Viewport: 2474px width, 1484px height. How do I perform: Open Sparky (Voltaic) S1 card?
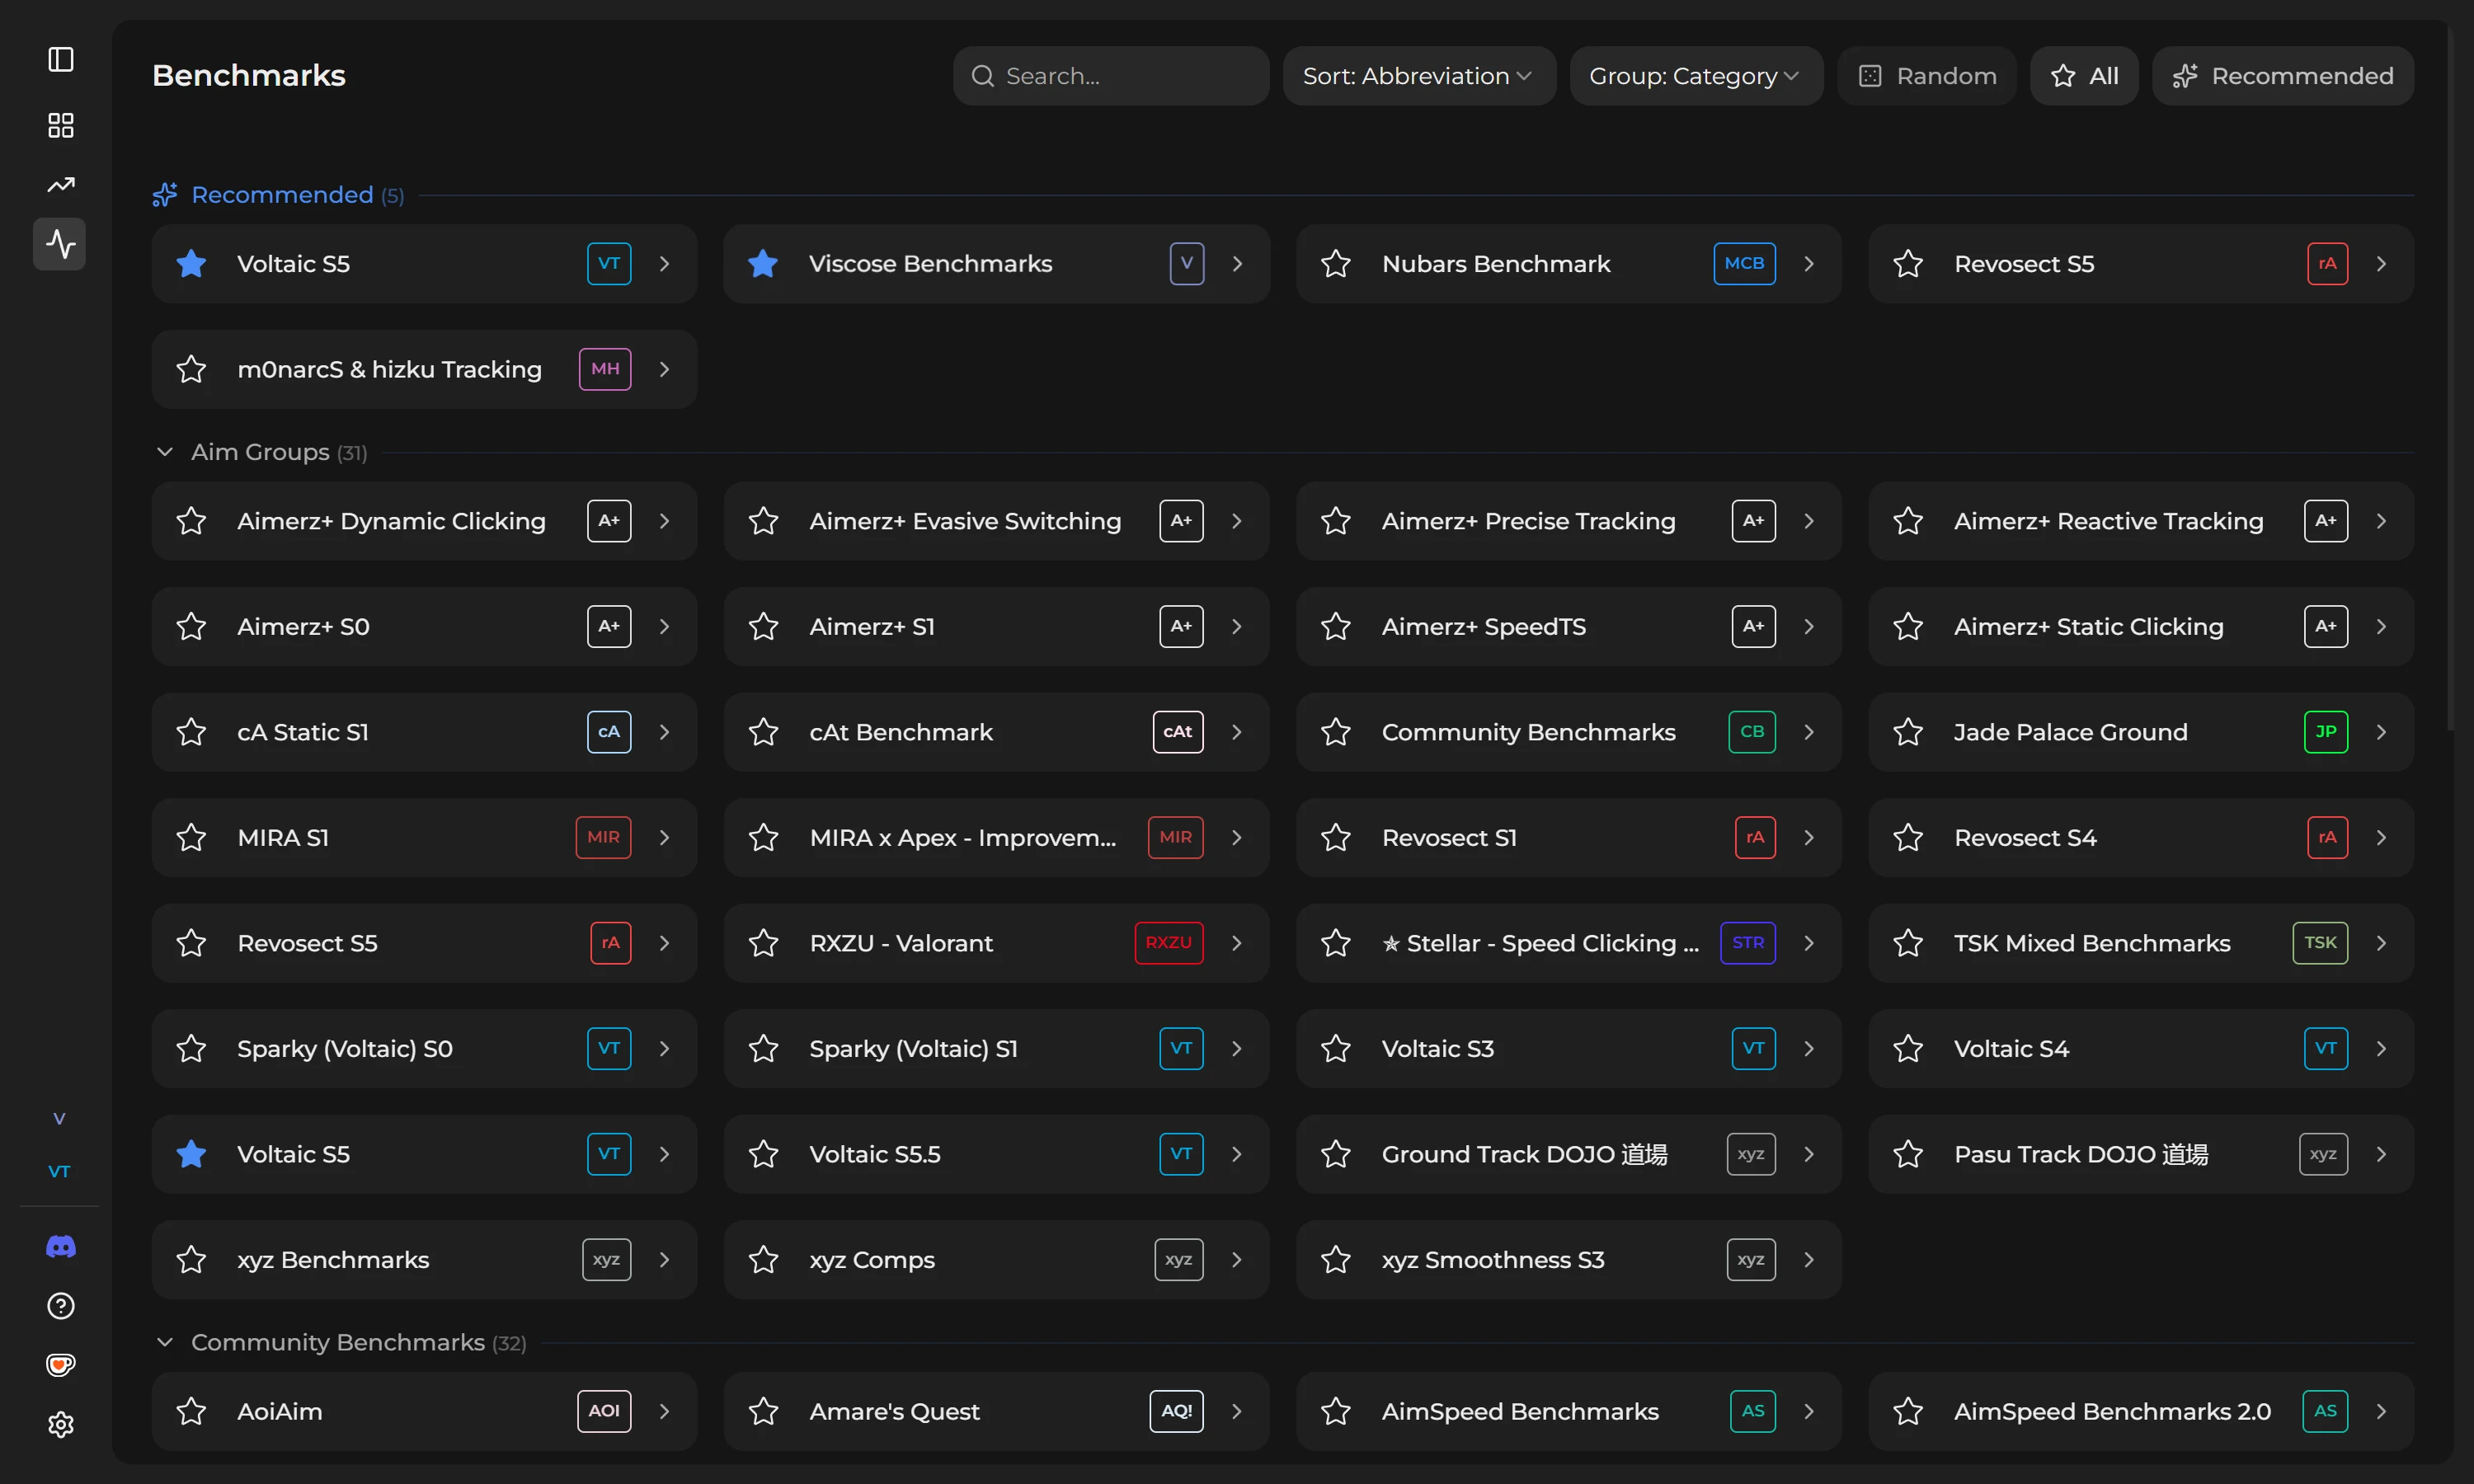click(996, 1048)
